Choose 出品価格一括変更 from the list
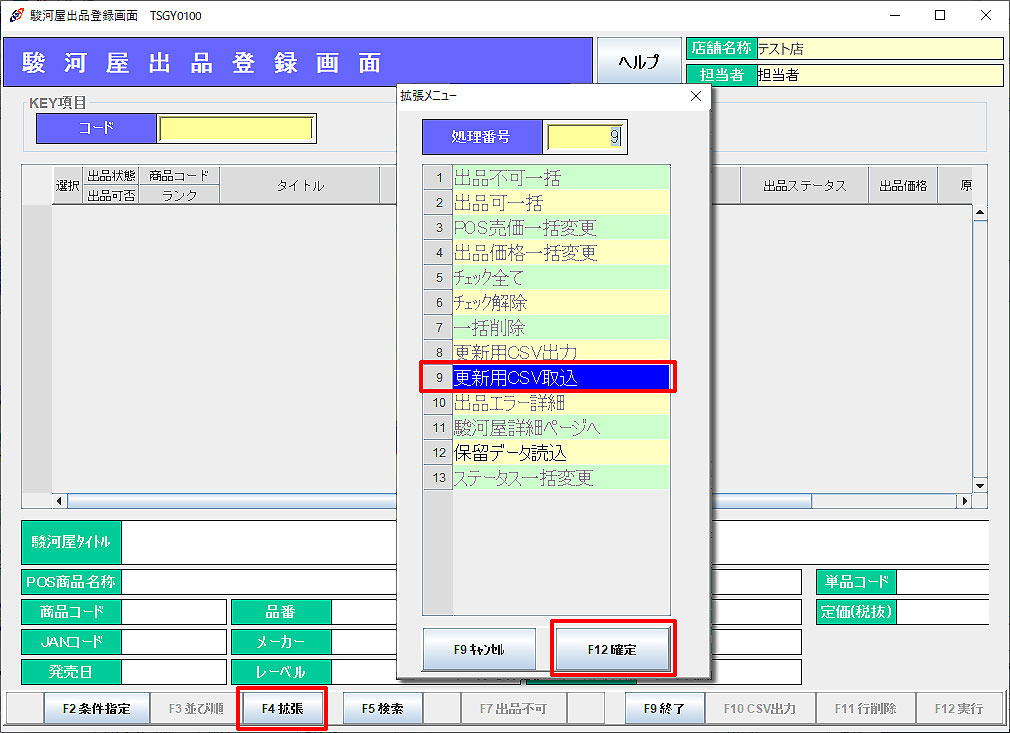Screen dimensions: 1010x733 (560, 253)
